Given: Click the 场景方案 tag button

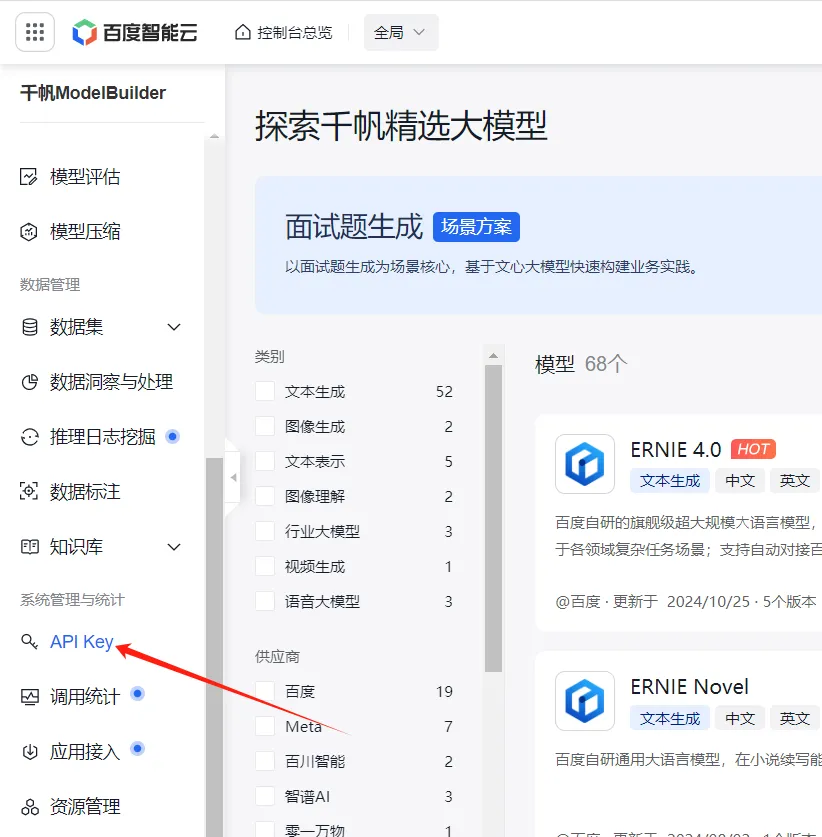Looking at the screenshot, I should pyautogui.click(x=476, y=227).
